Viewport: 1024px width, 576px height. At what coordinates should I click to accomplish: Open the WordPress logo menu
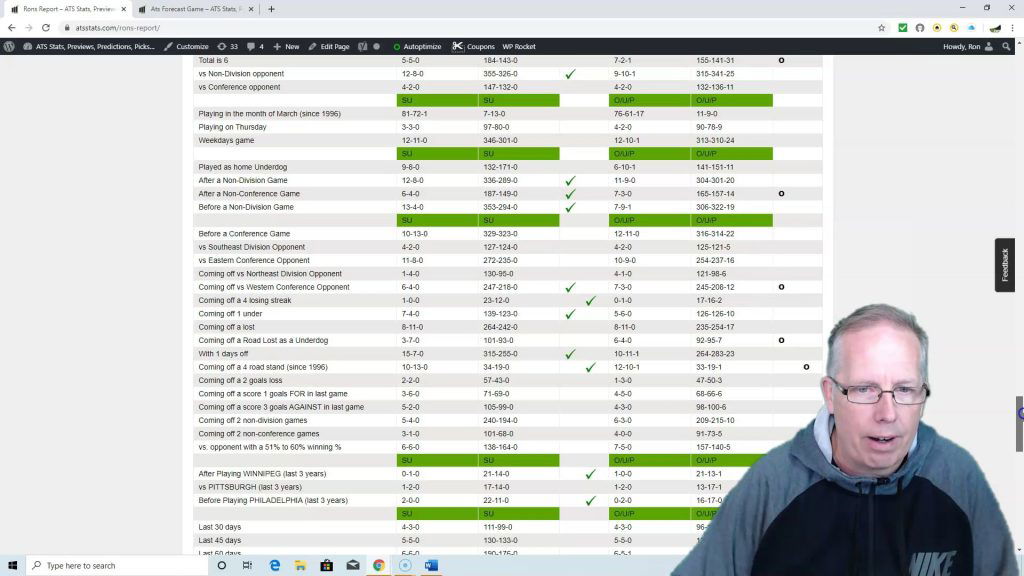9,46
